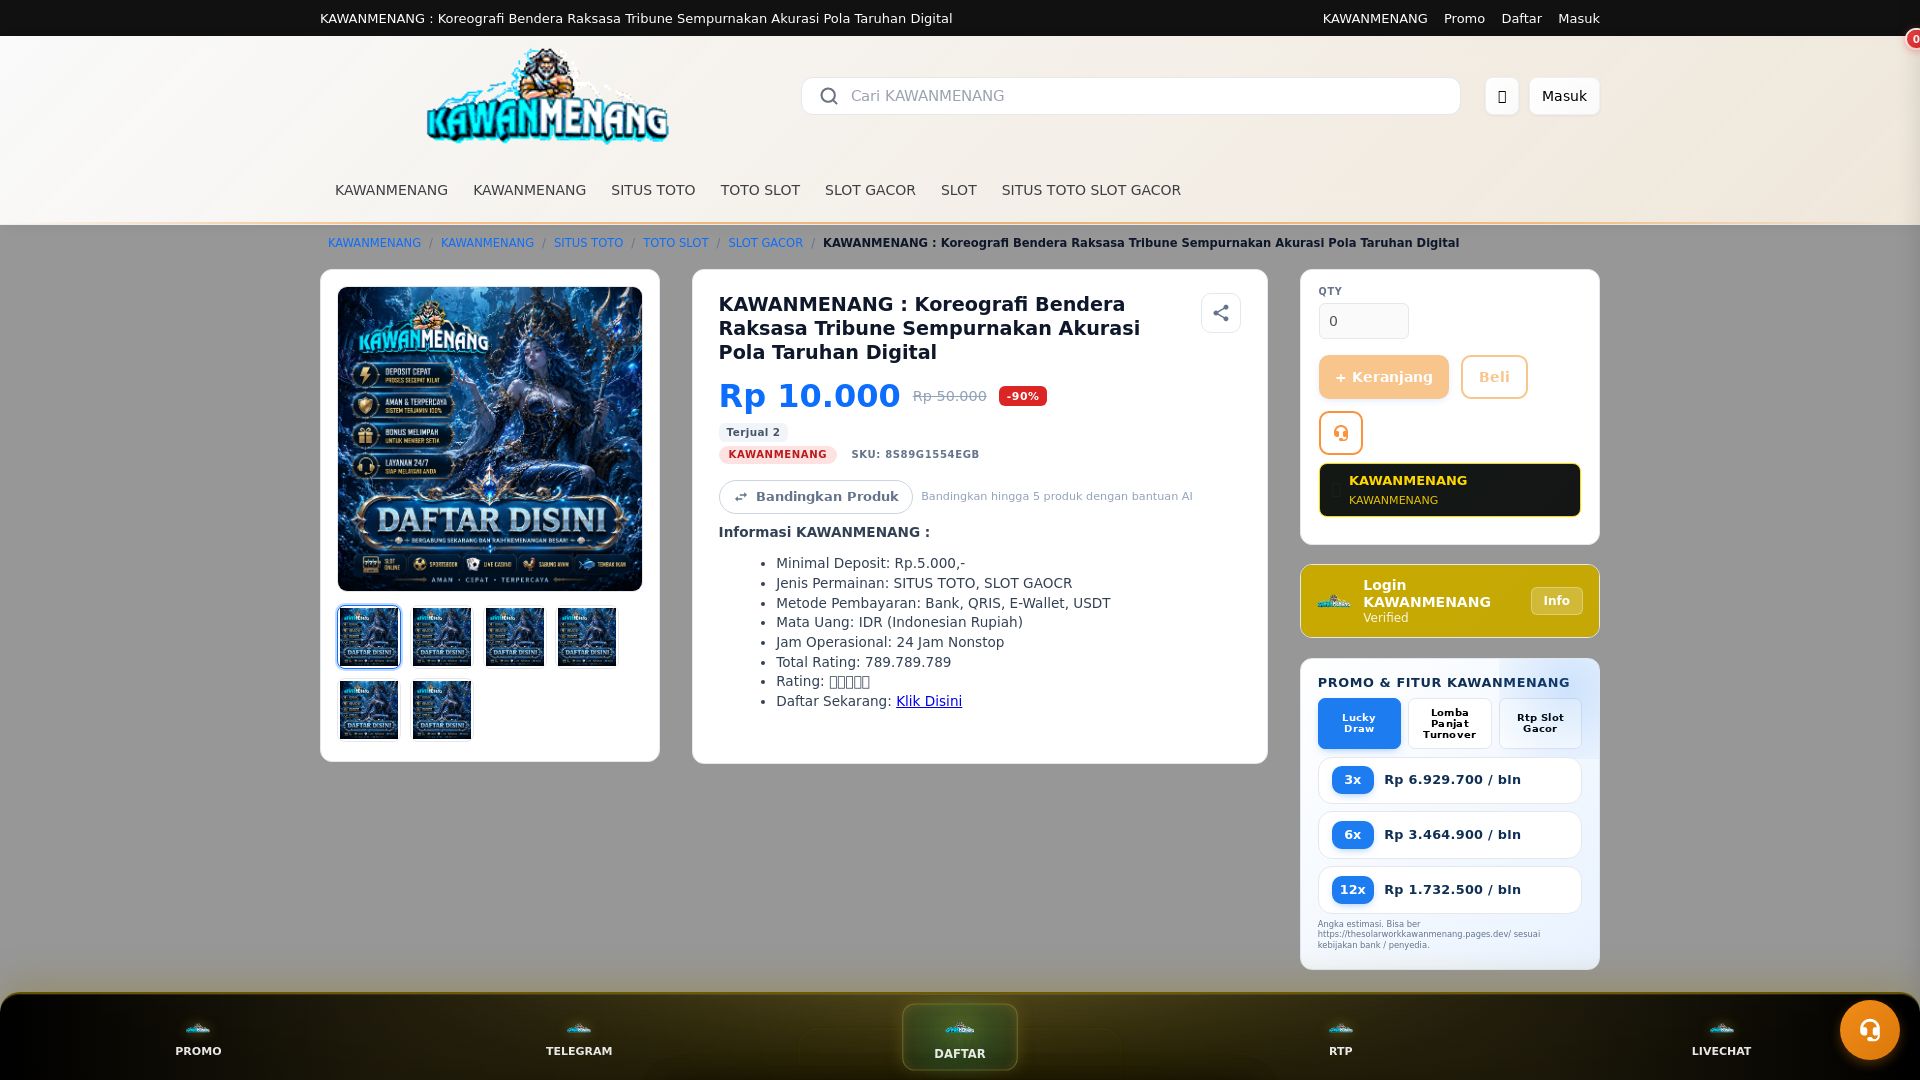Click SLOT GACOR breadcrumb link

pos(765,243)
